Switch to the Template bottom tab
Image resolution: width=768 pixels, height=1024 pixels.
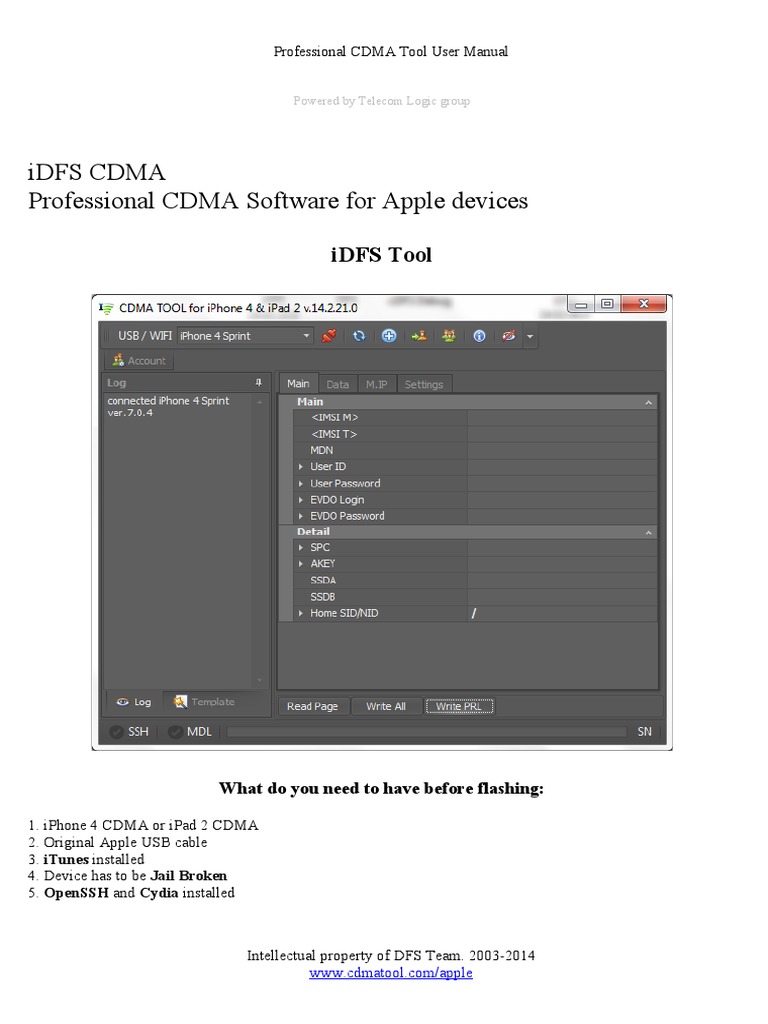204,702
